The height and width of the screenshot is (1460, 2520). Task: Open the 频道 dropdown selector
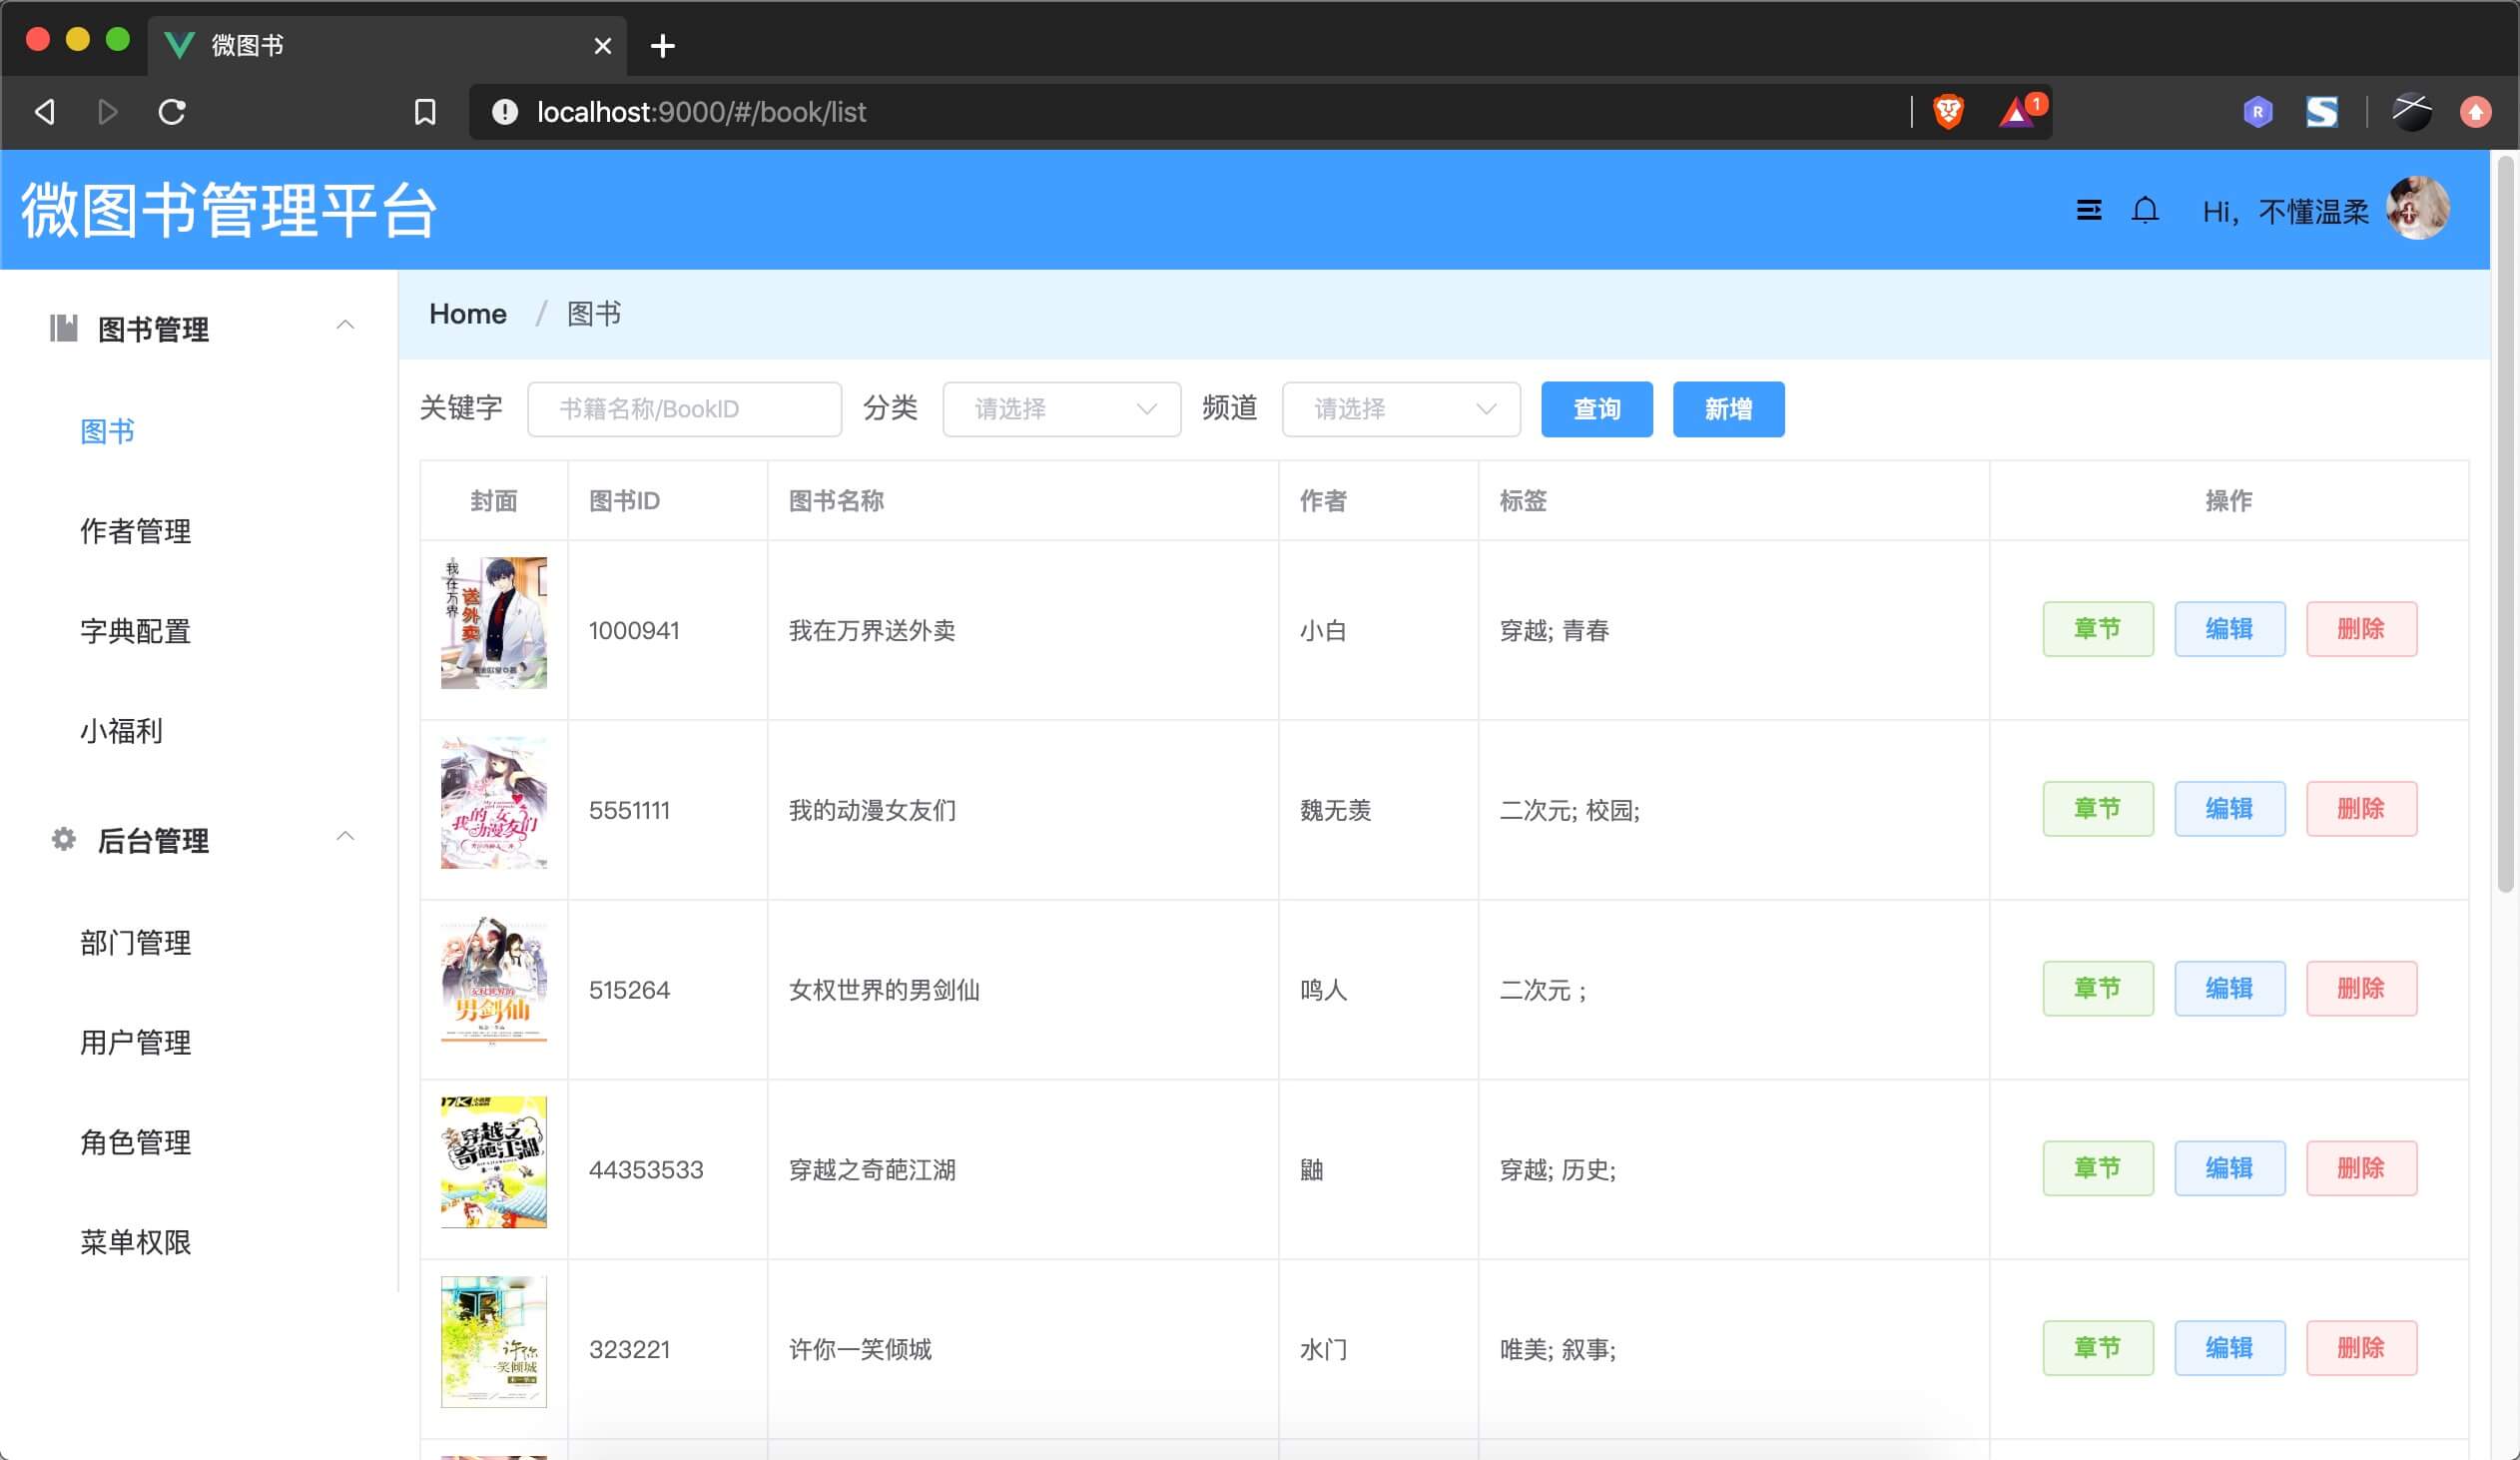coord(1400,409)
